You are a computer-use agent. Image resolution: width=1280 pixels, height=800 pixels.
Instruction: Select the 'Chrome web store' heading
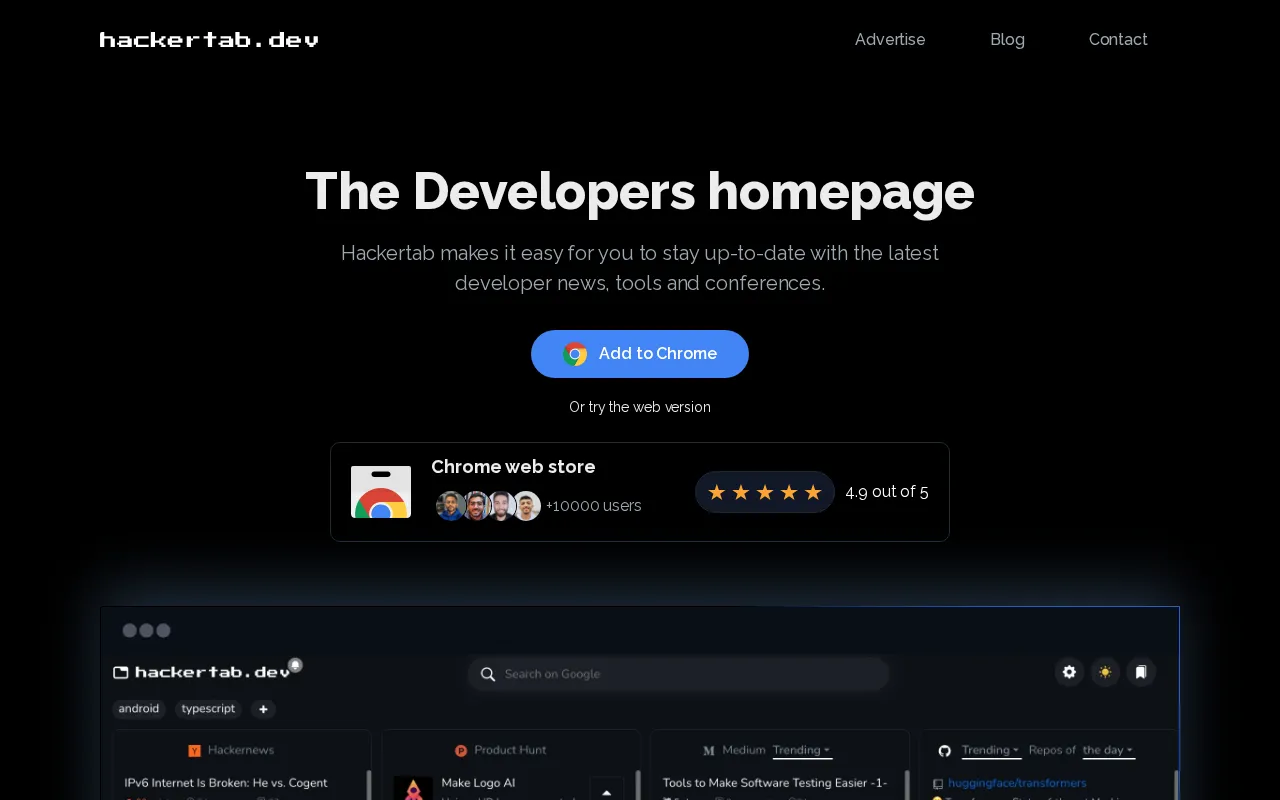513,467
